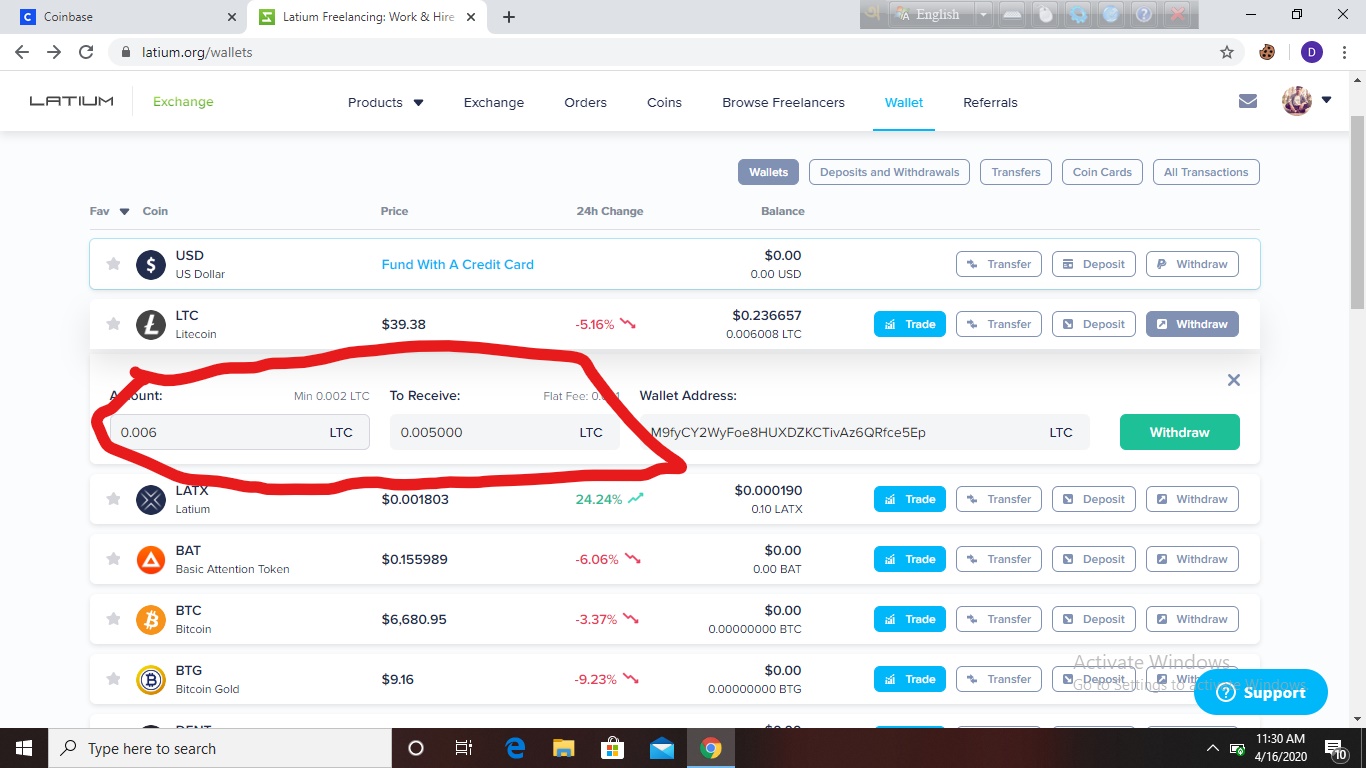
Task: Go back to the previous page
Action: click(x=22, y=52)
